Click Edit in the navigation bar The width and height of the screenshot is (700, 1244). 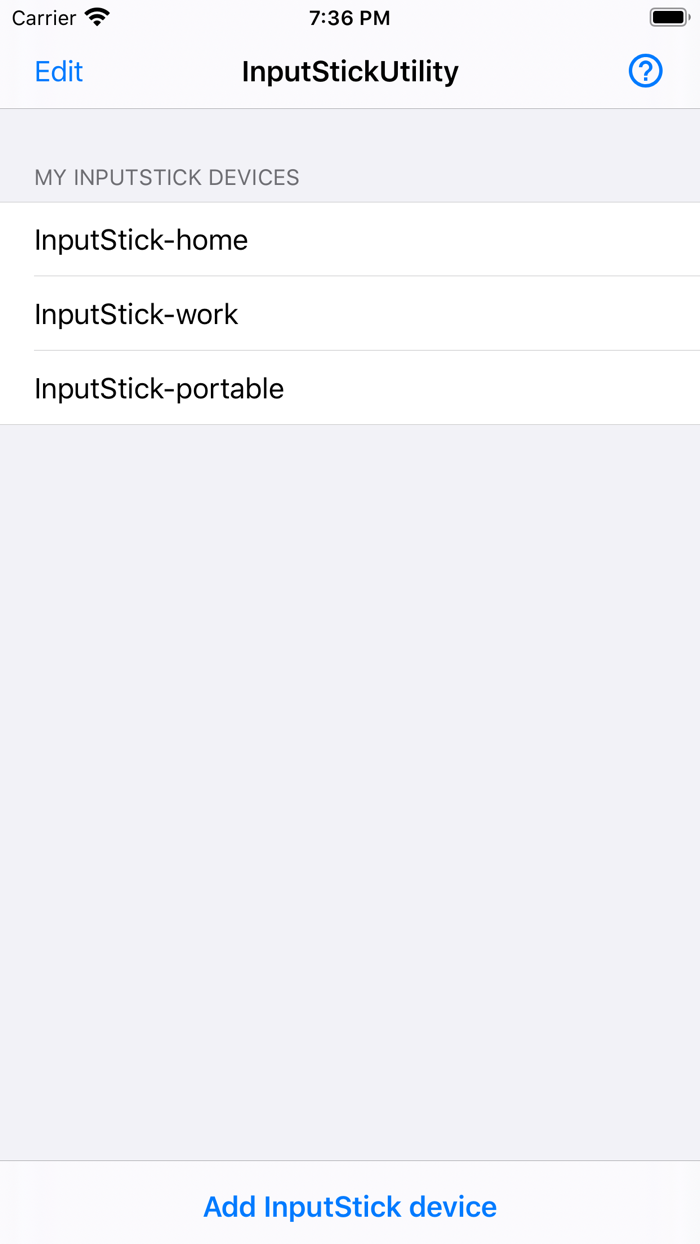(58, 71)
